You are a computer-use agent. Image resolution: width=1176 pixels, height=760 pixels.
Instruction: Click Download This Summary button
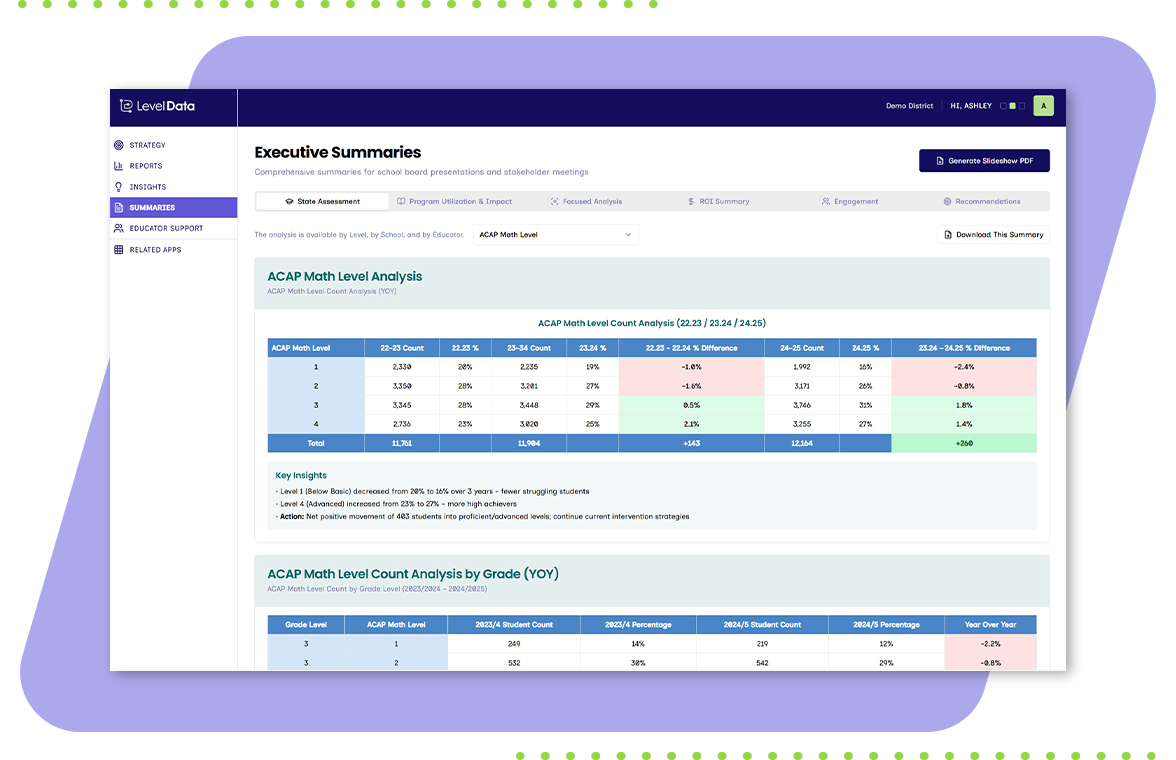(x=993, y=235)
